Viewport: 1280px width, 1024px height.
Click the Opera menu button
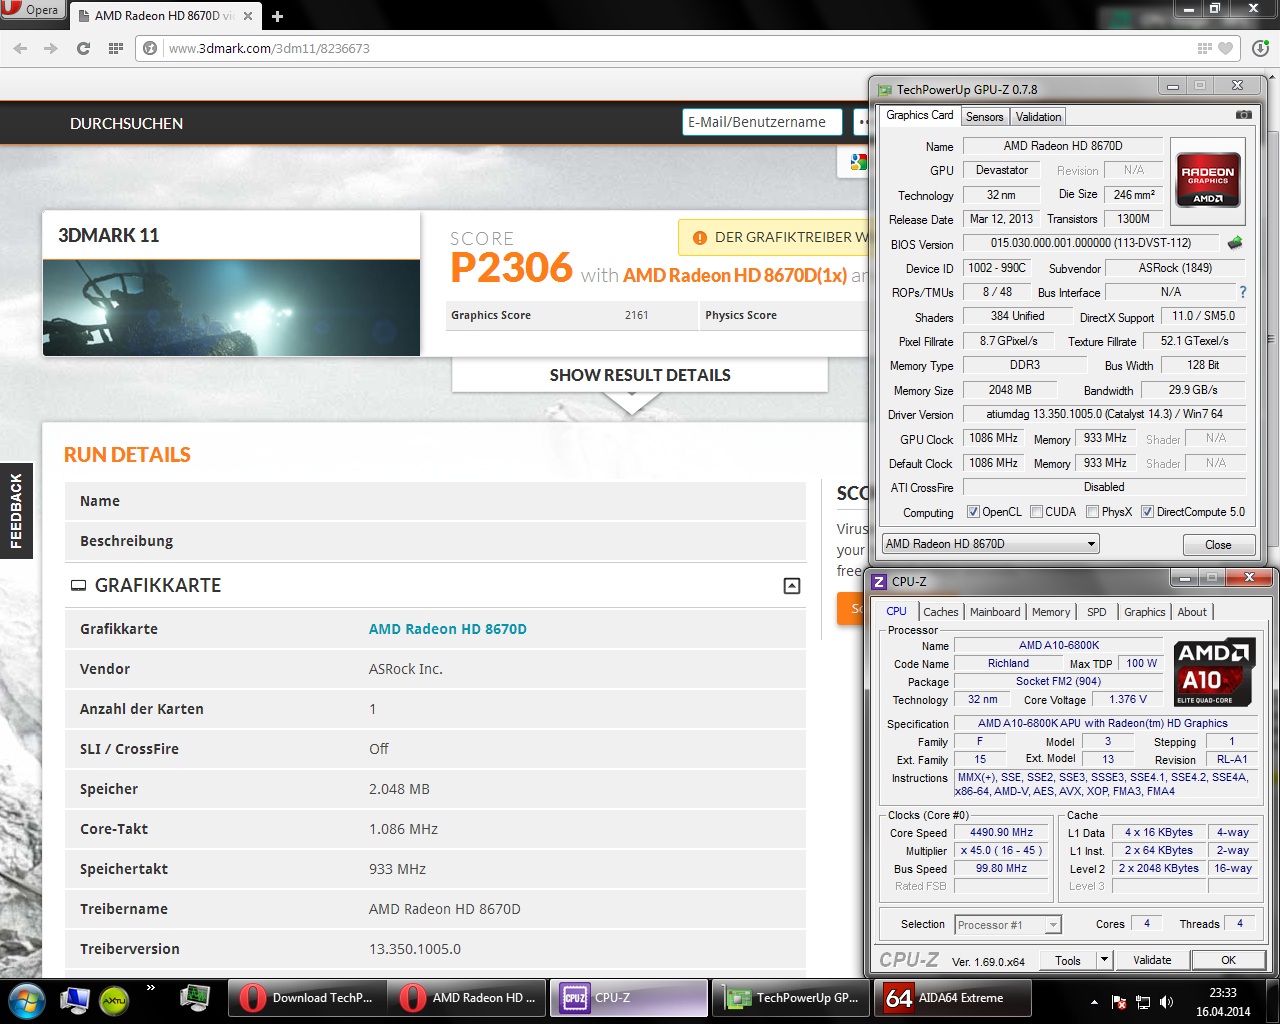pos(33,10)
